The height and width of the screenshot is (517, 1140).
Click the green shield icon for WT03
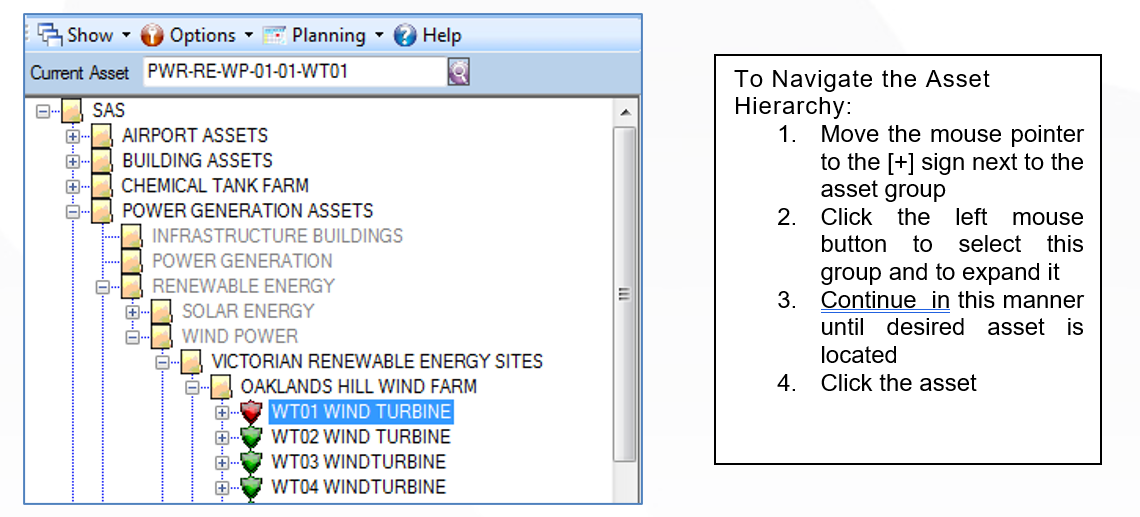pos(251,462)
